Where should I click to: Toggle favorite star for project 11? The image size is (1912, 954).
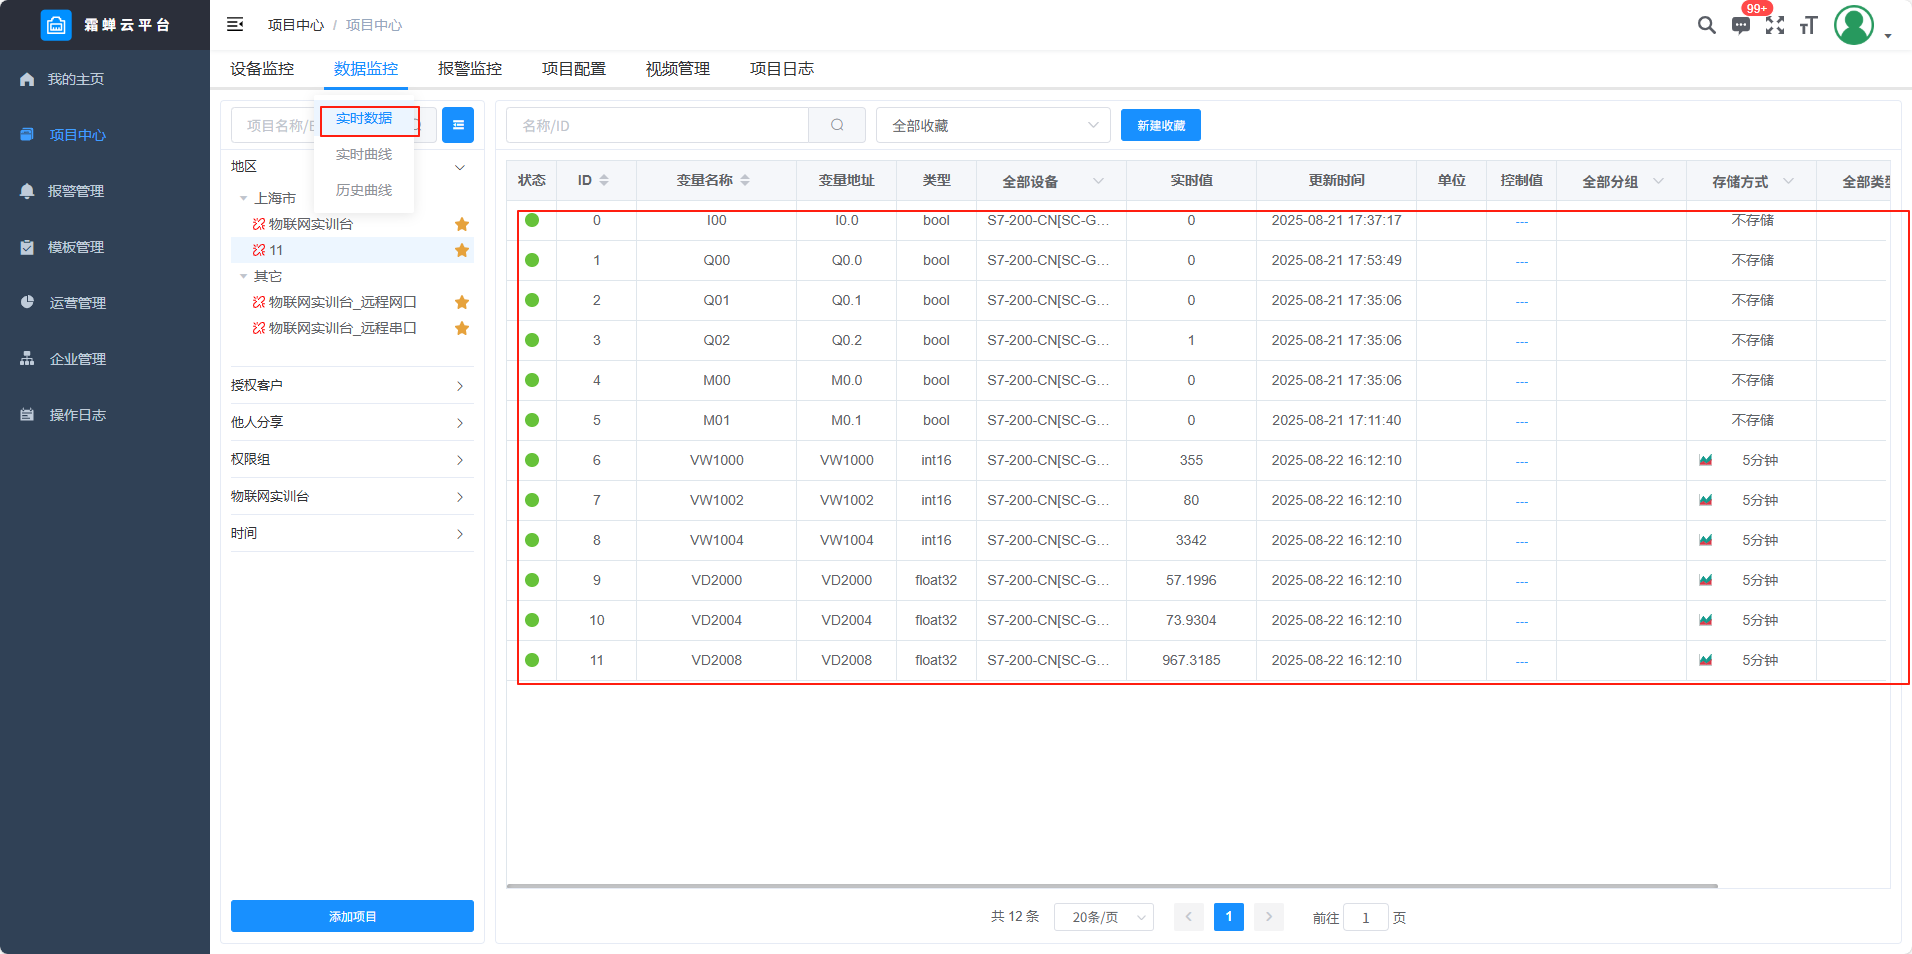coord(462,250)
